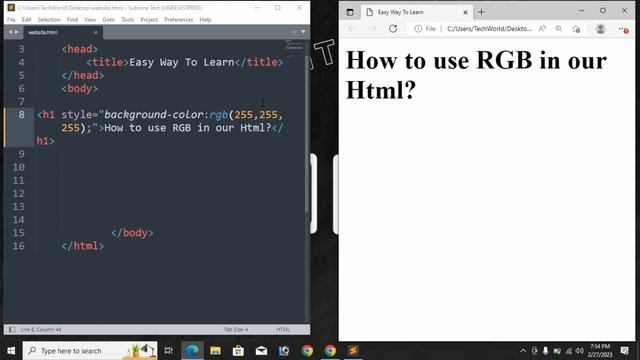Screen dimensions: 640x360
Task: Open the Tab Size: 4 selector
Action: pos(236,329)
